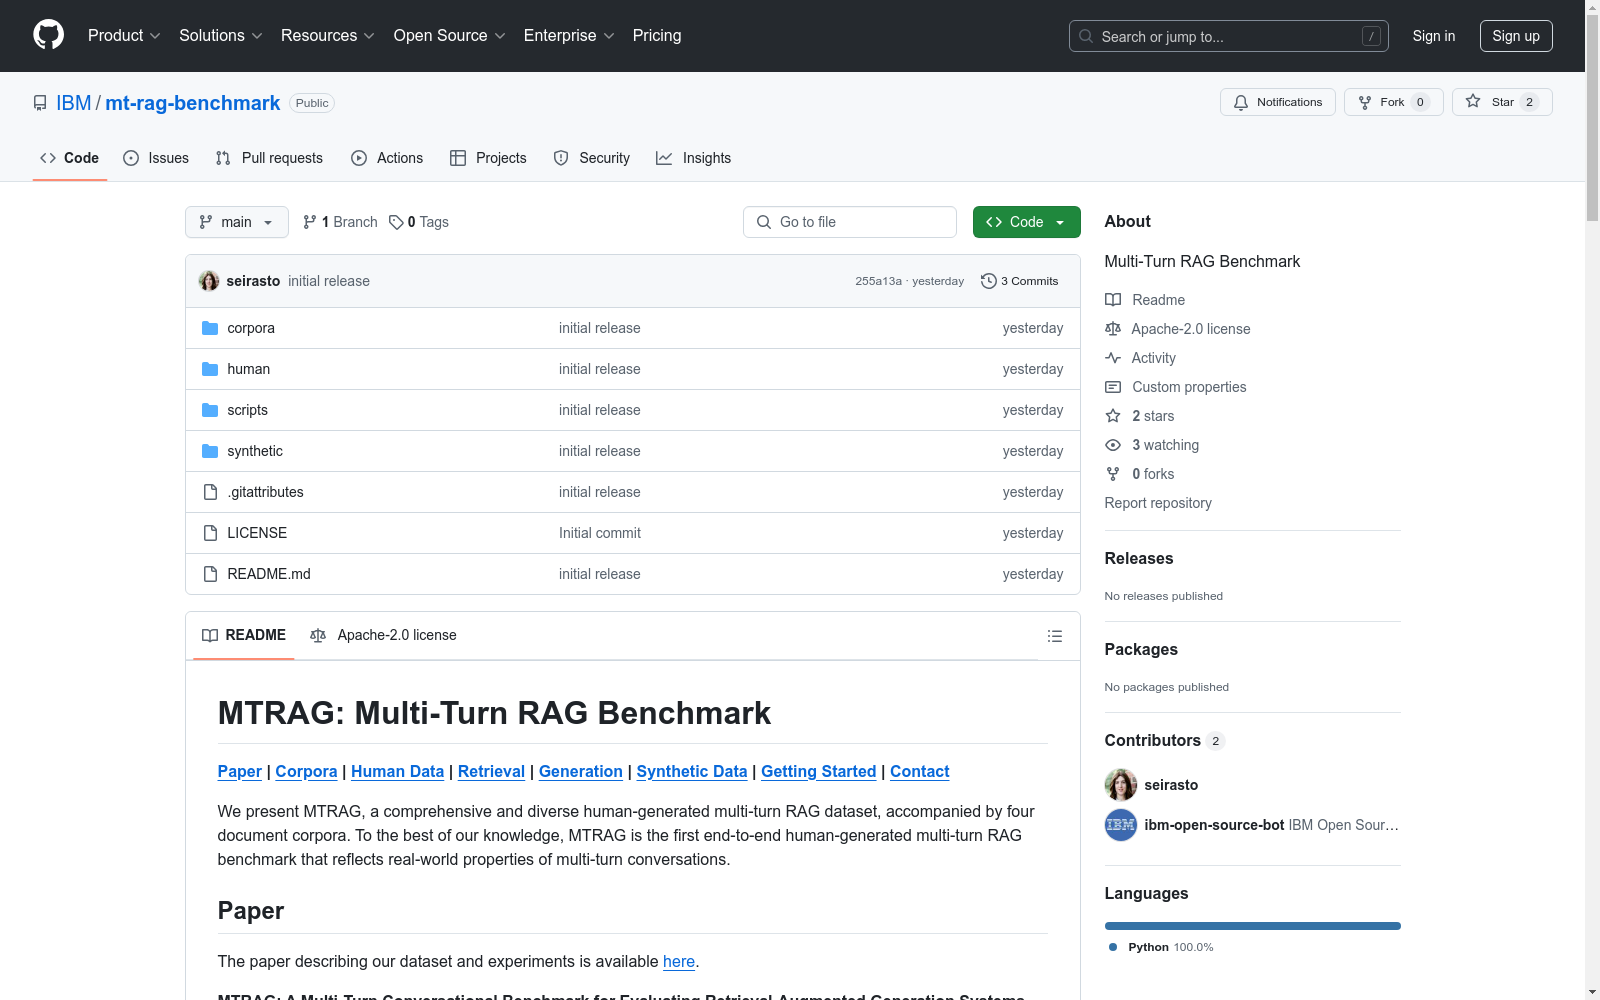Viewport: 1600px width, 1000px height.
Task: Click Report repository
Action: pyautogui.click(x=1158, y=503)
